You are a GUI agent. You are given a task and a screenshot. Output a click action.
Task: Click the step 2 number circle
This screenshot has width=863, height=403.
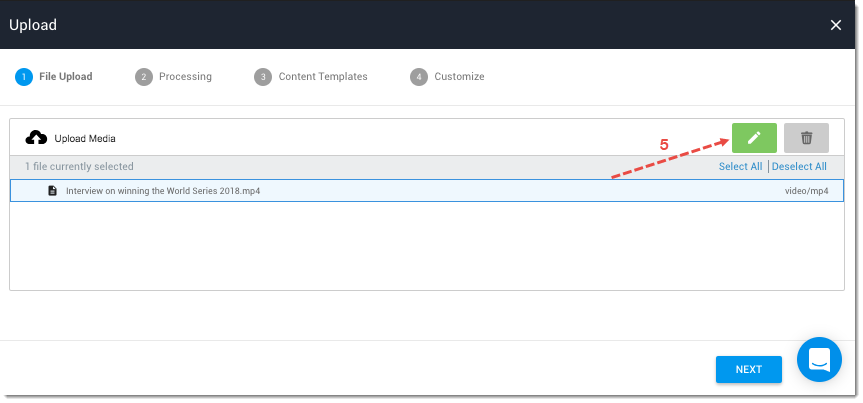click(x=143, y=77)
